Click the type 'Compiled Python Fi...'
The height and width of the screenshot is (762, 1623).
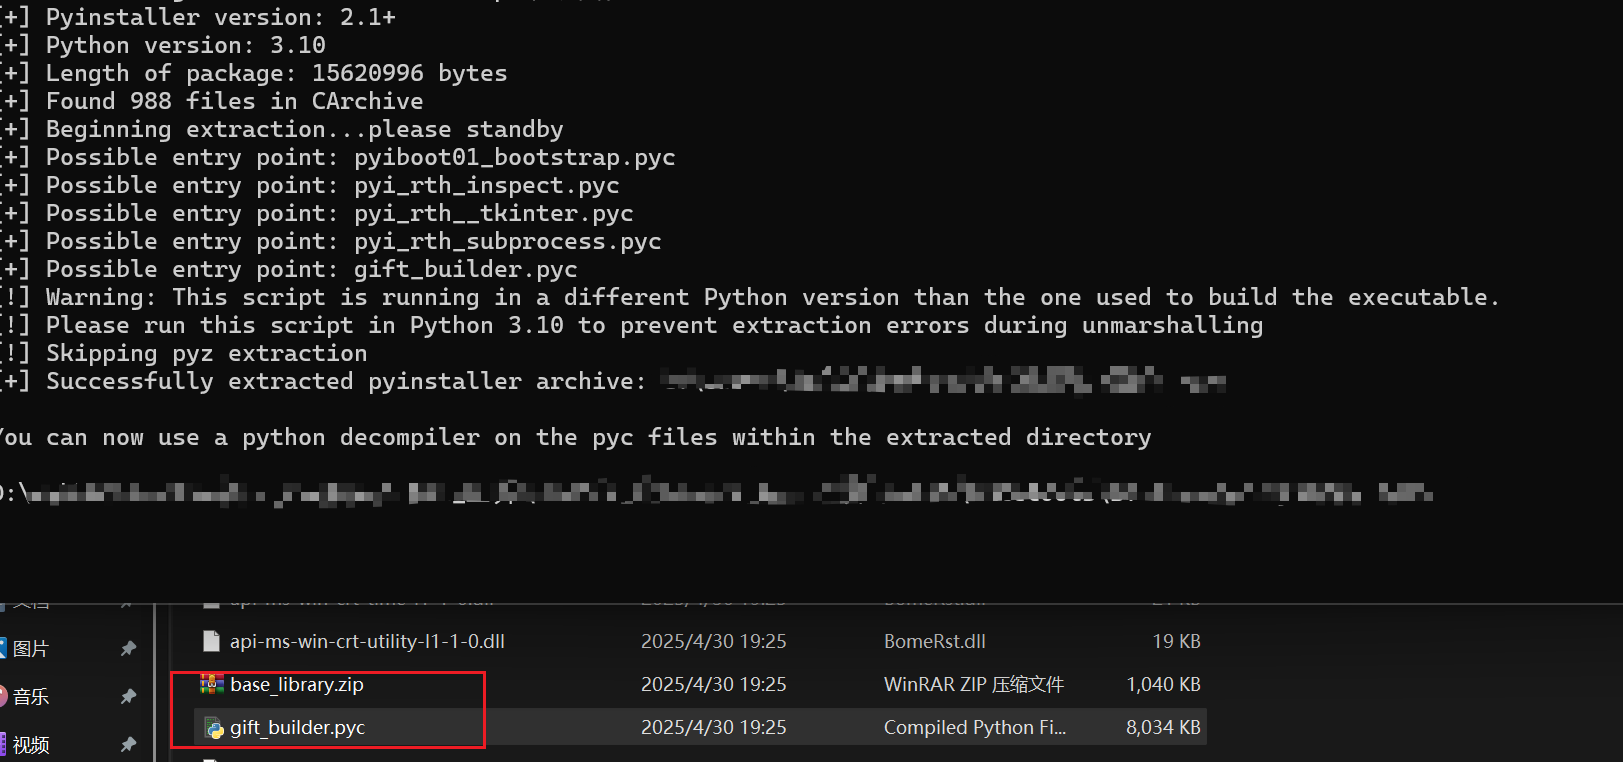(975, 728)
